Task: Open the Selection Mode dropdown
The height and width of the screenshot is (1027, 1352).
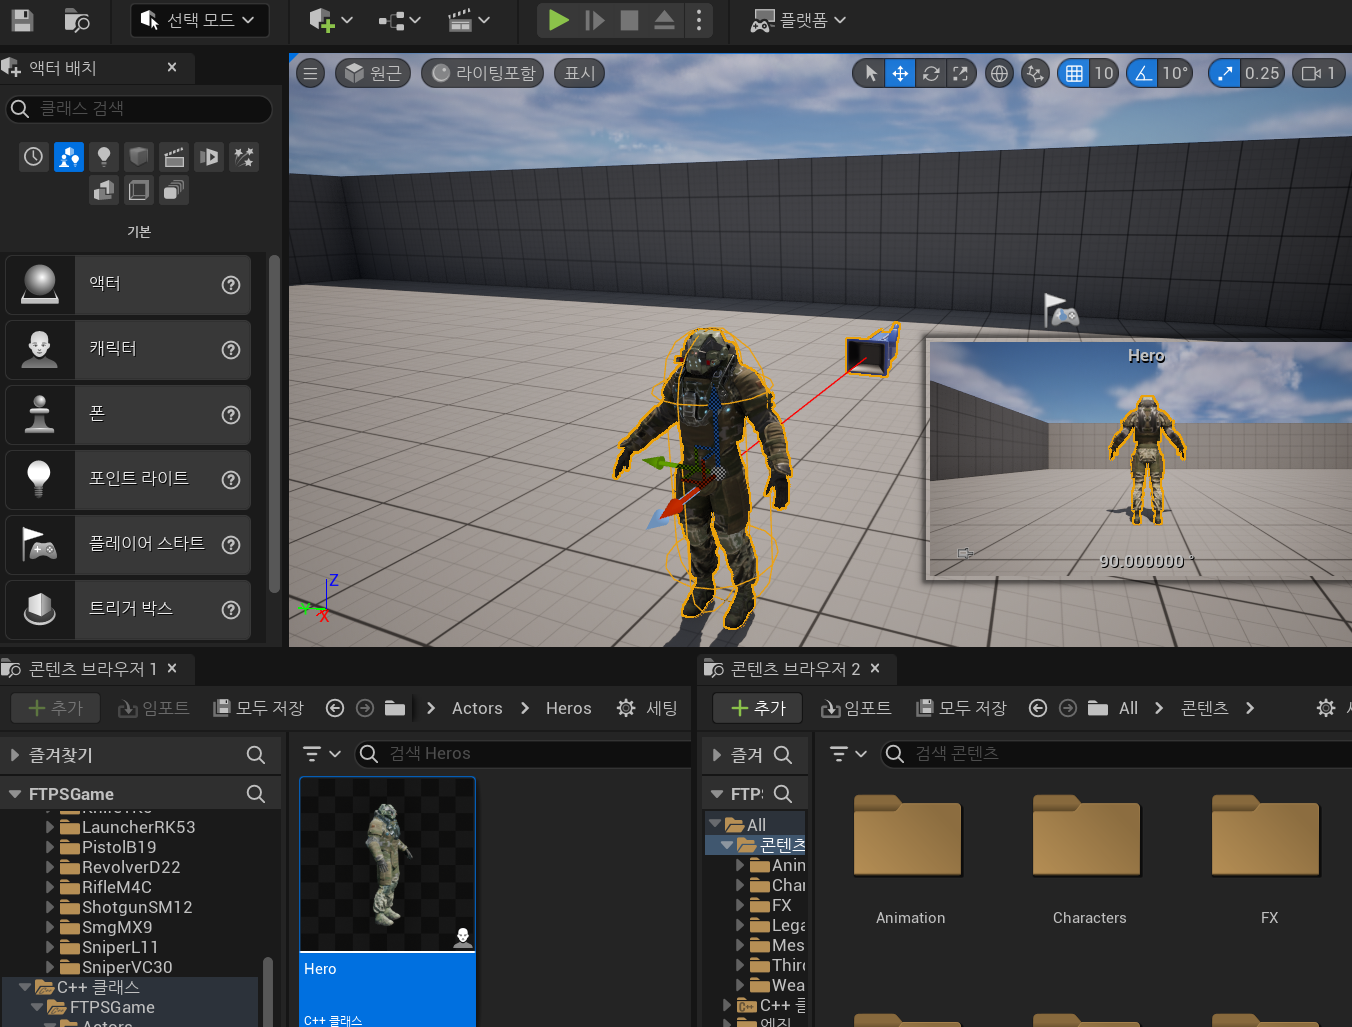Action: click(199, 19)
